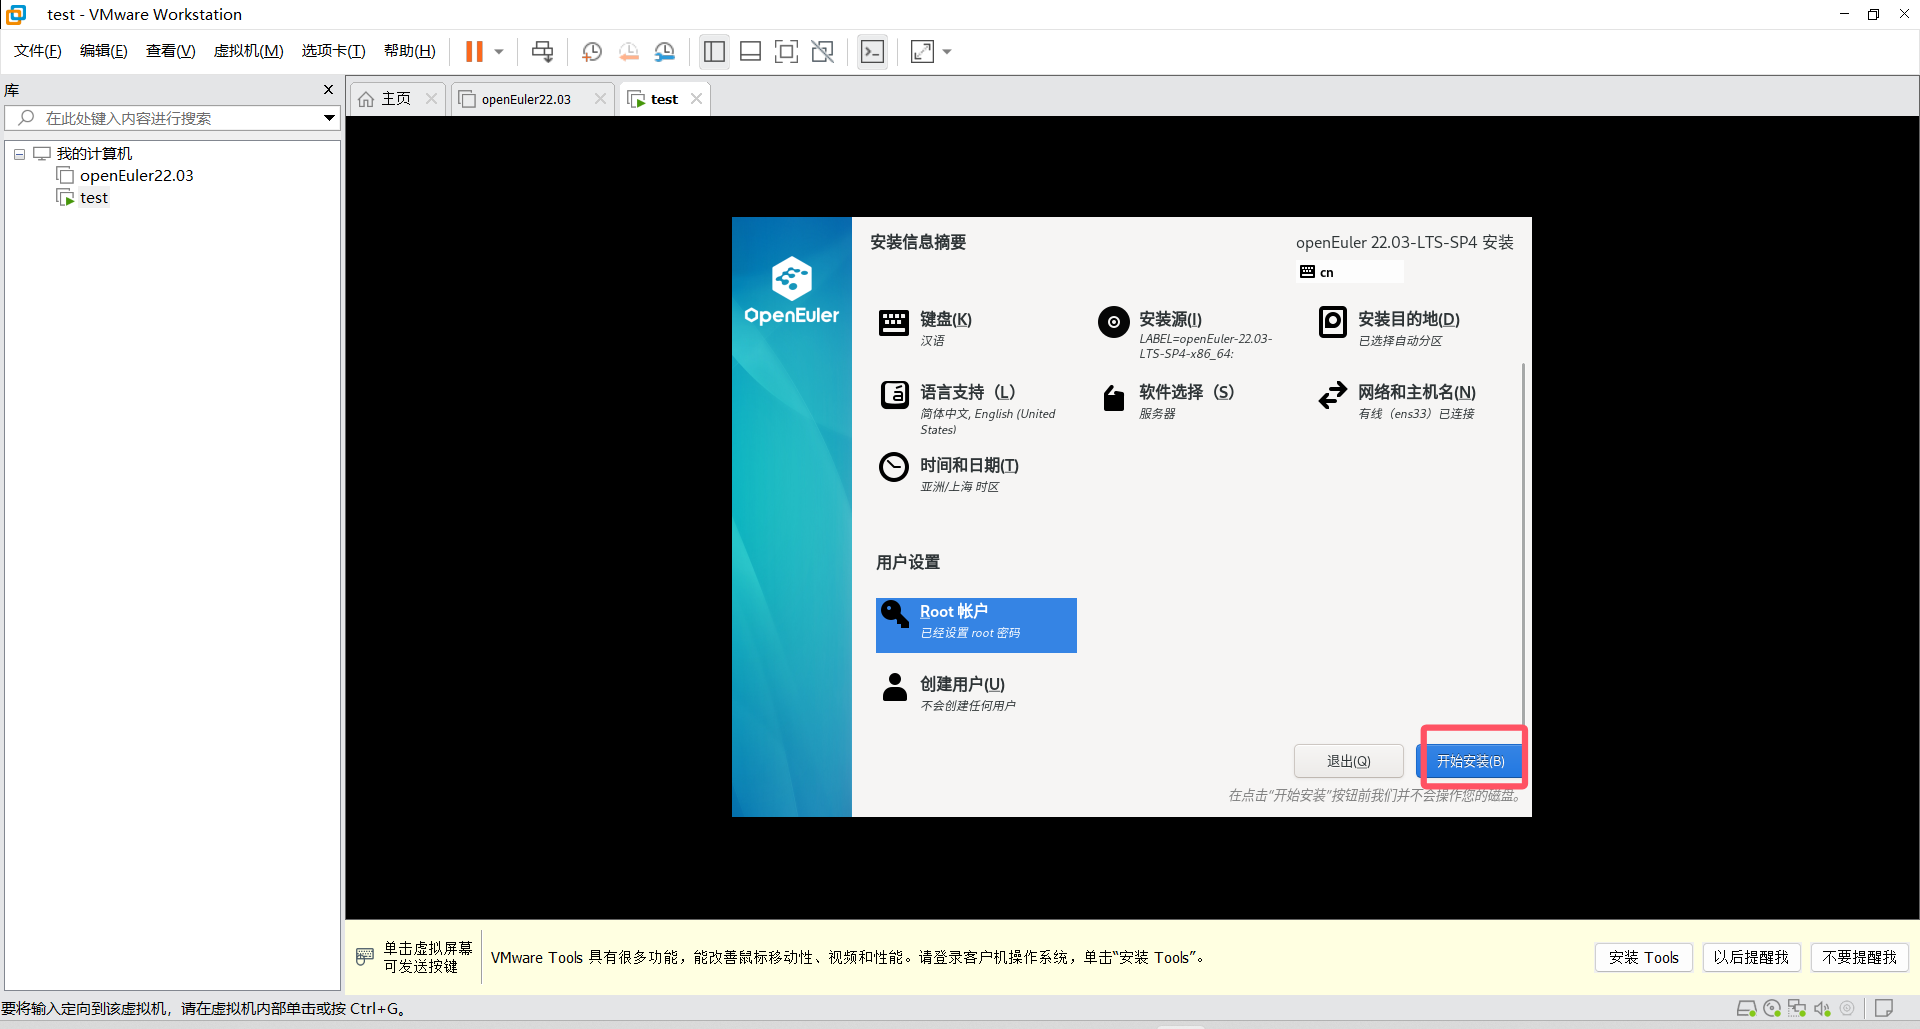Select the test VM in library tree
The height and width of the screenshot is (1029, 1920).
pos(83,198)
